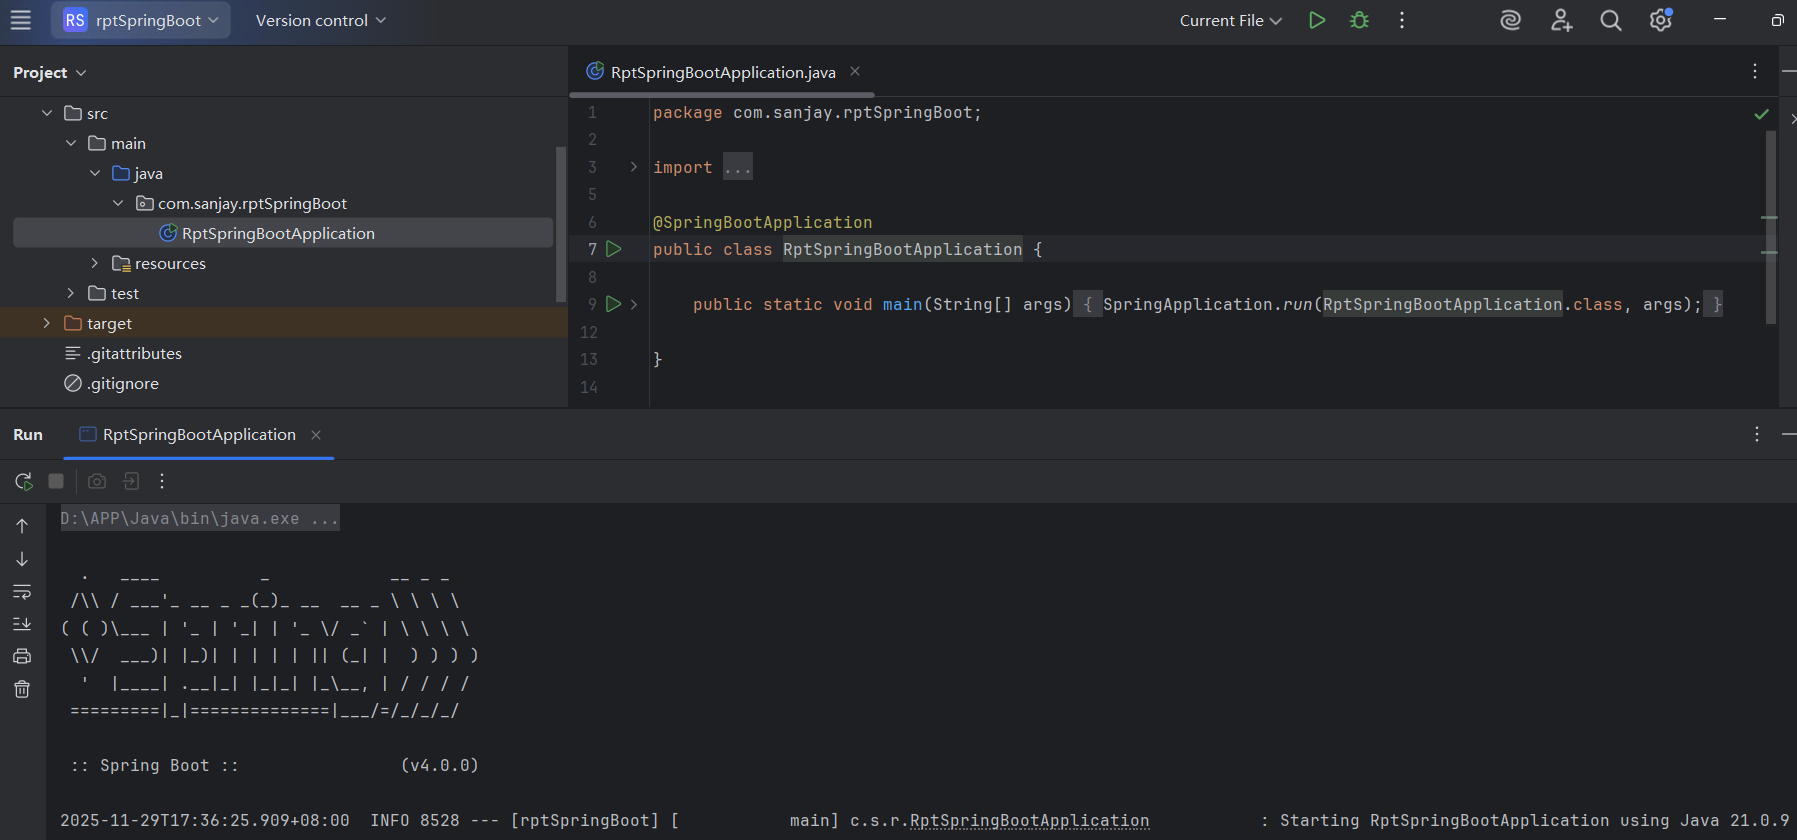Start debugging with the bug icon
This screenshot has width=1797, height=840.
point(1359,20)
